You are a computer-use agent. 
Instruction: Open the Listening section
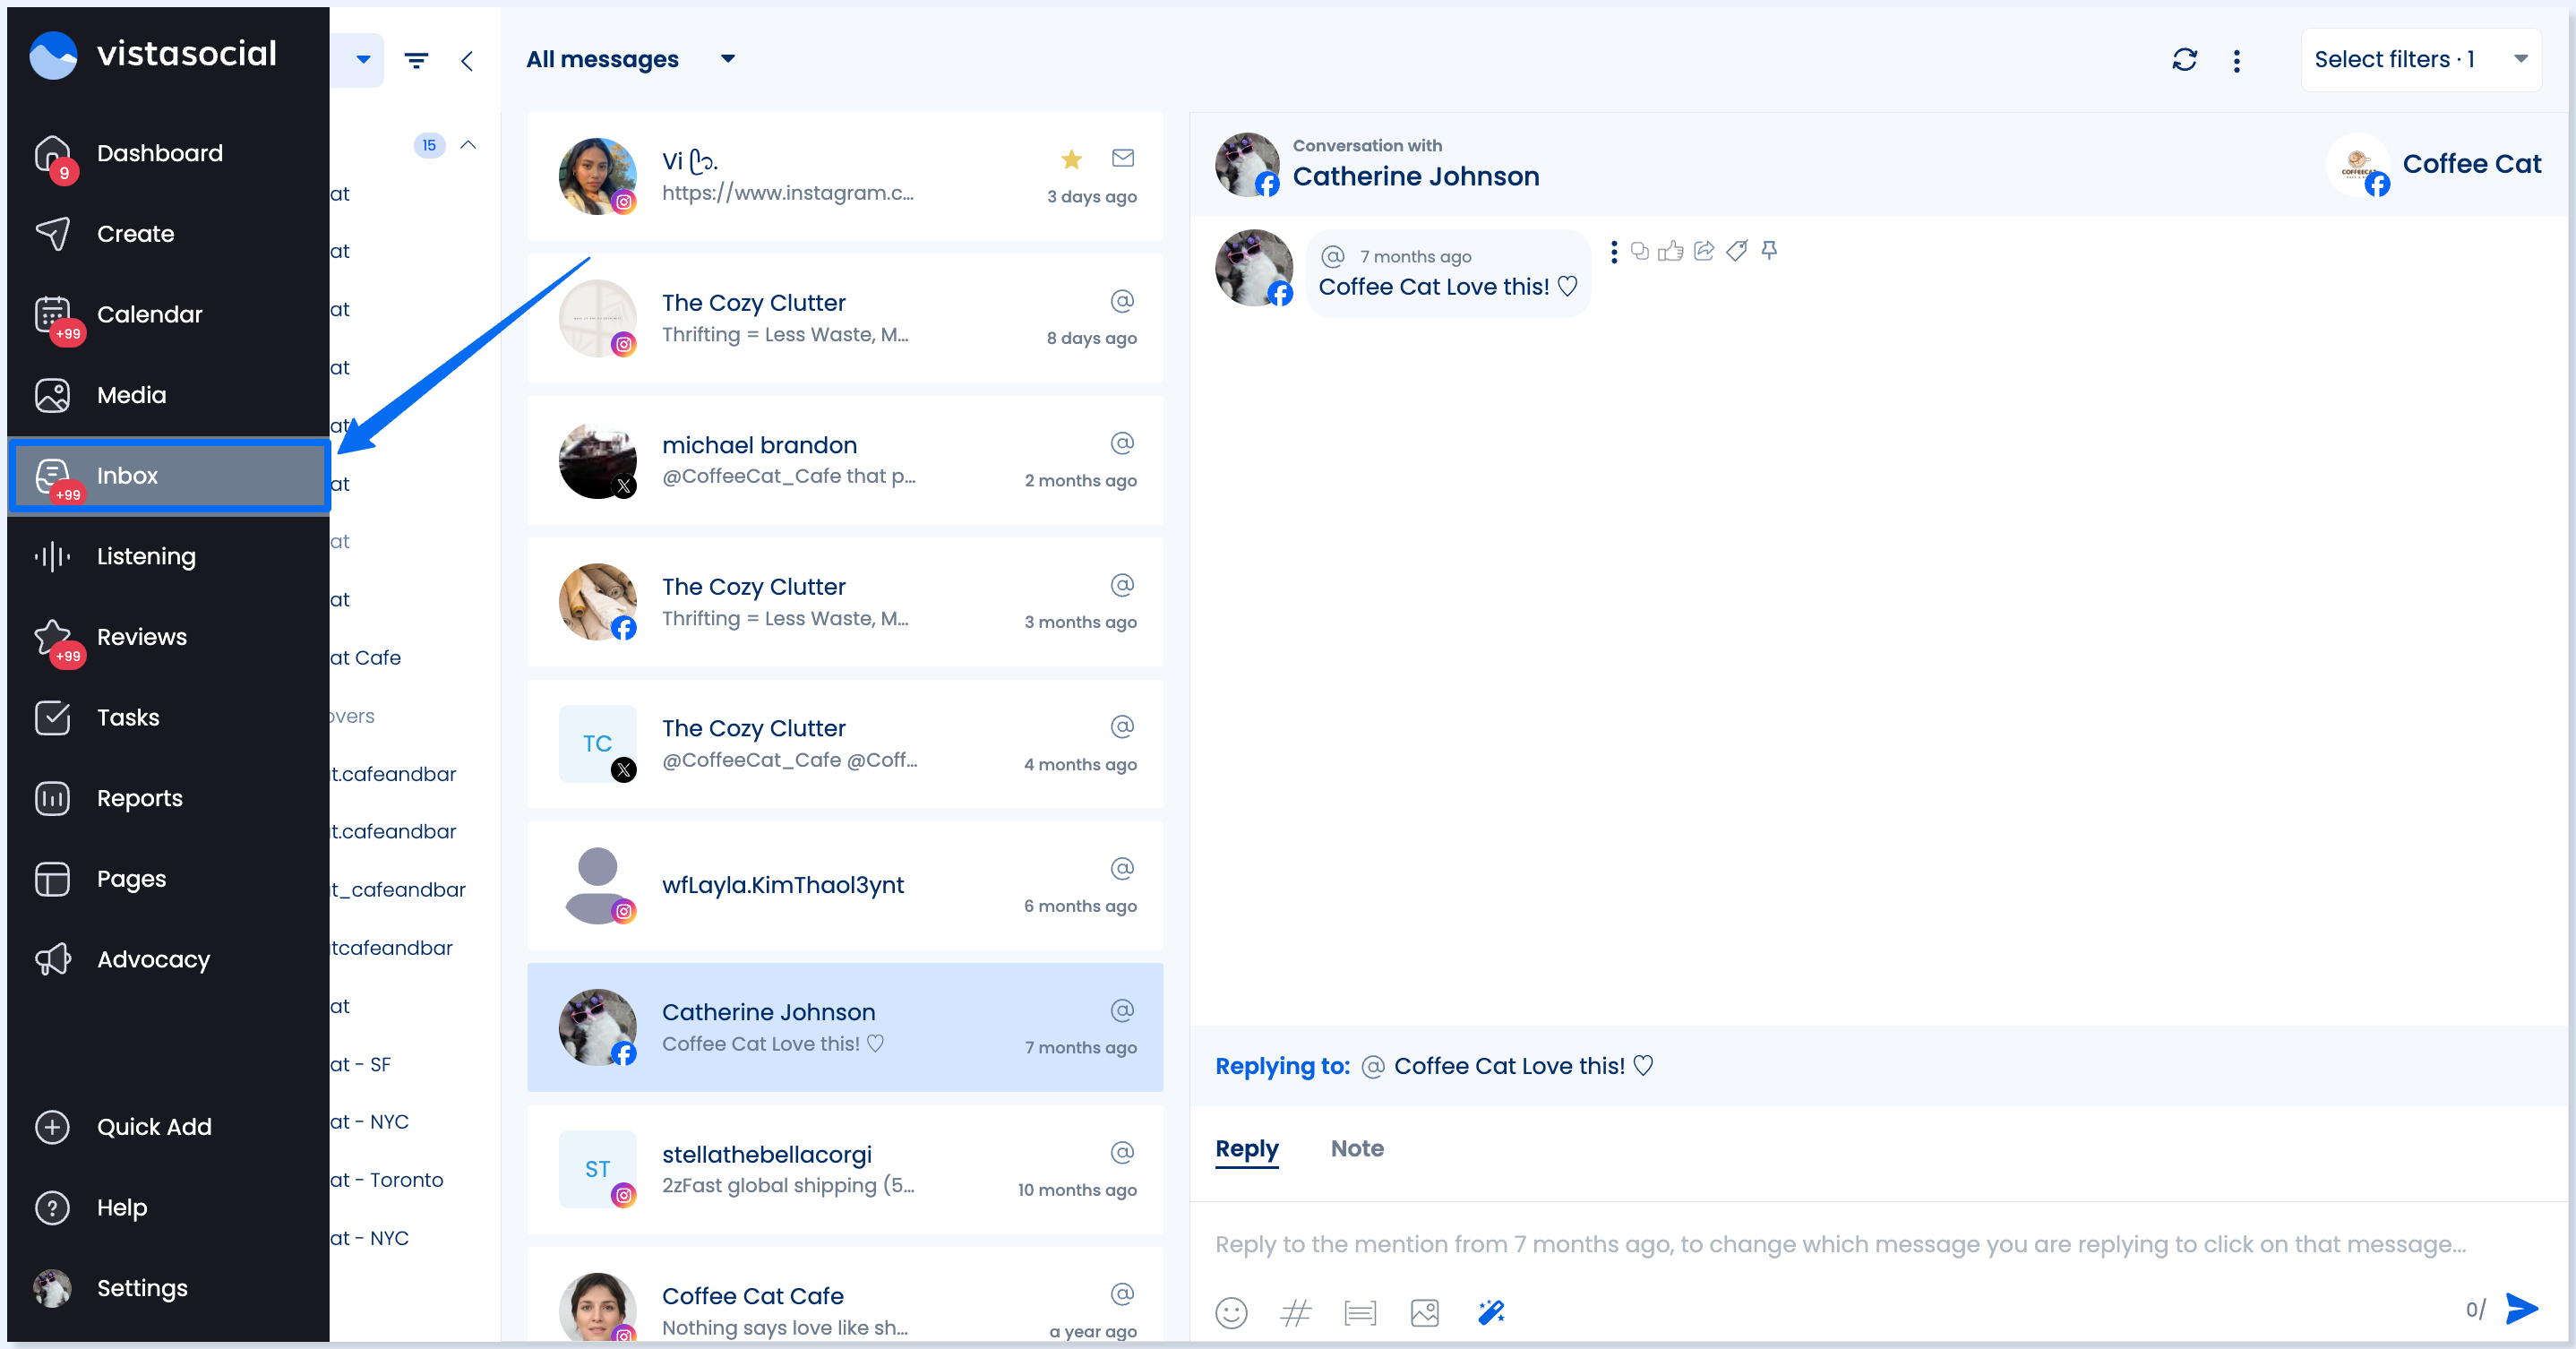coord(167,556)
